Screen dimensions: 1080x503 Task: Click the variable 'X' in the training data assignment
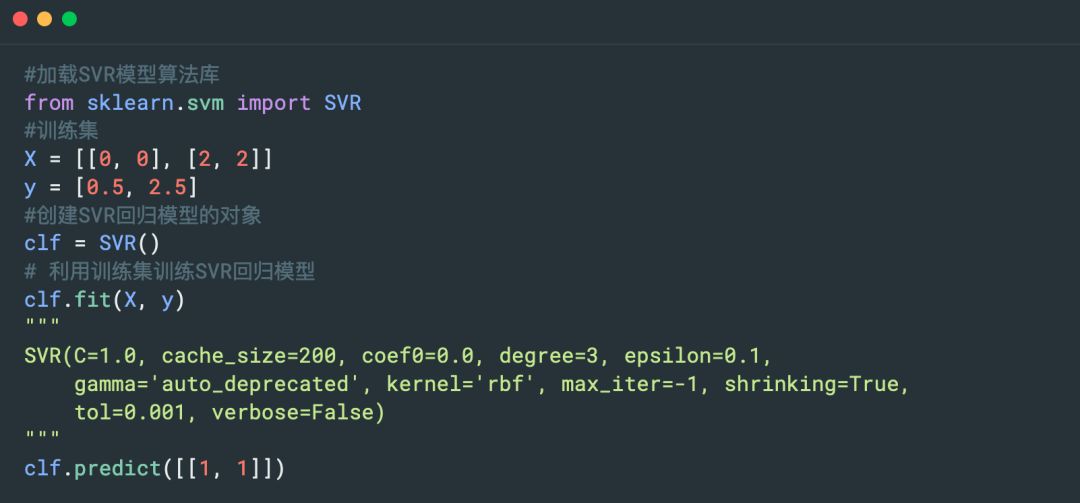[x=31, y=159]
